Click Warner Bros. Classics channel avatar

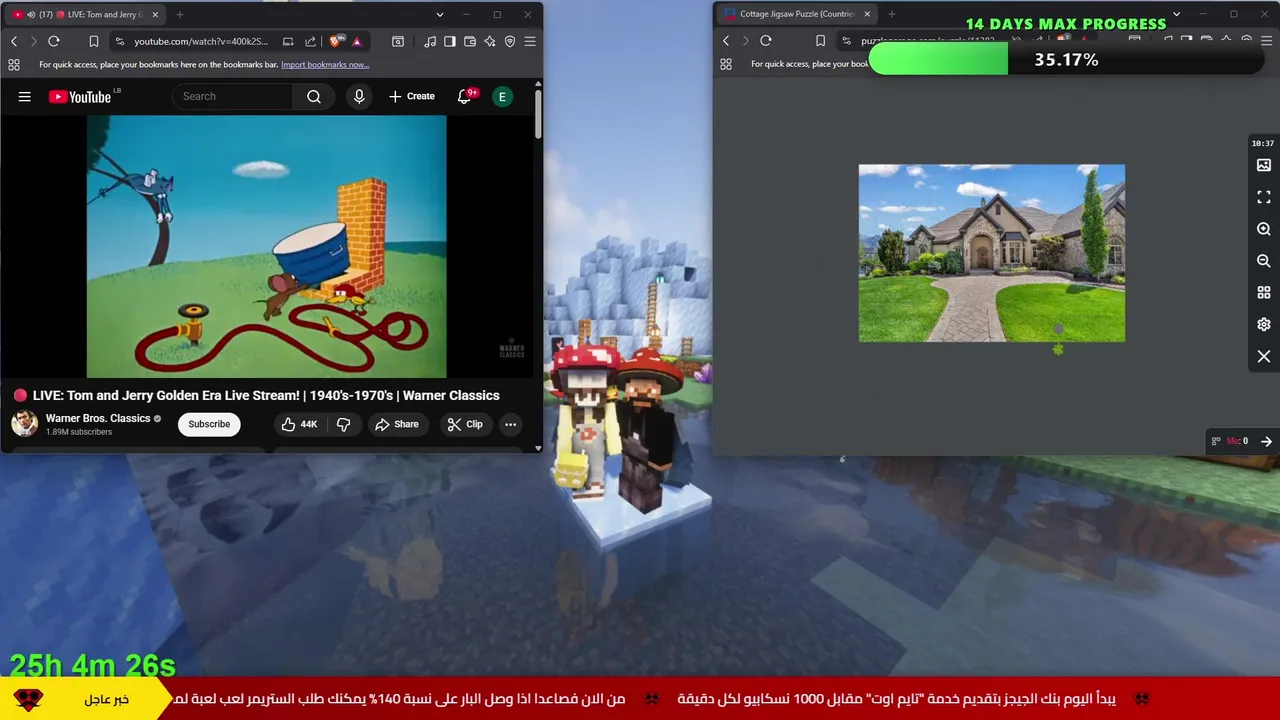(25, 424)
